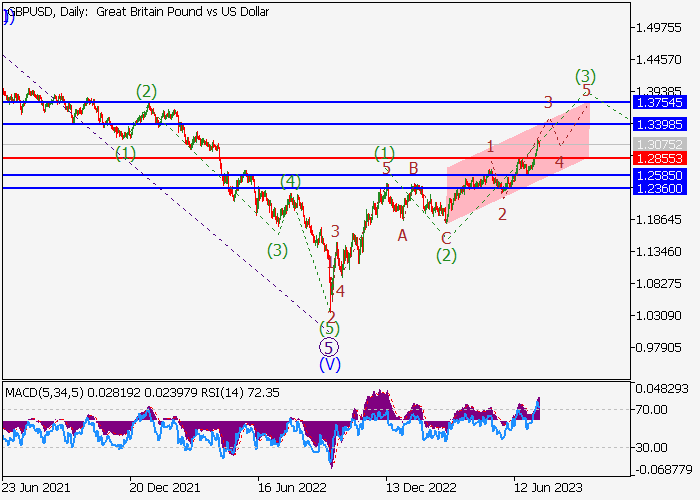This screenshot has height=500, width=700.
Task: Click the 70.00 RSI level label
Action: 651,409
